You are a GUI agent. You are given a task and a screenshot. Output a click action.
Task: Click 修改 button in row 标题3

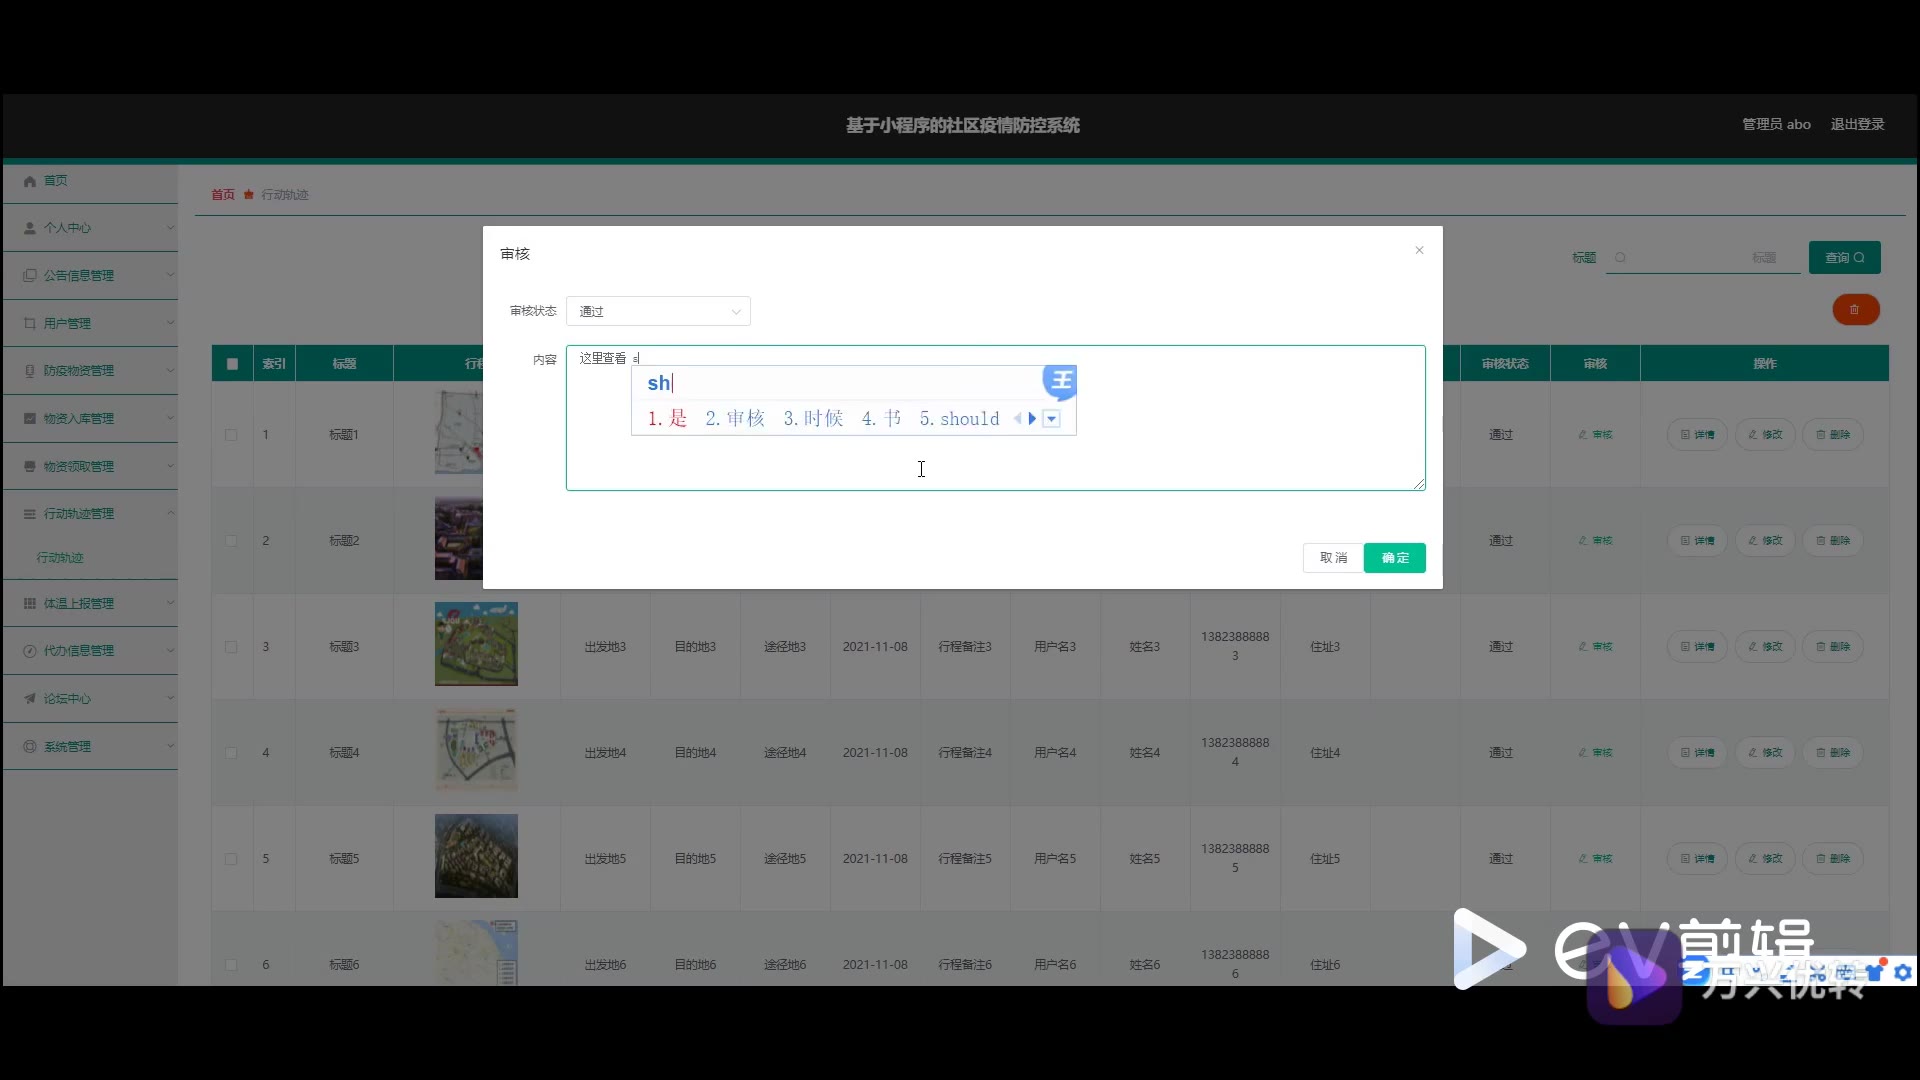click(x=1765, y=647)
